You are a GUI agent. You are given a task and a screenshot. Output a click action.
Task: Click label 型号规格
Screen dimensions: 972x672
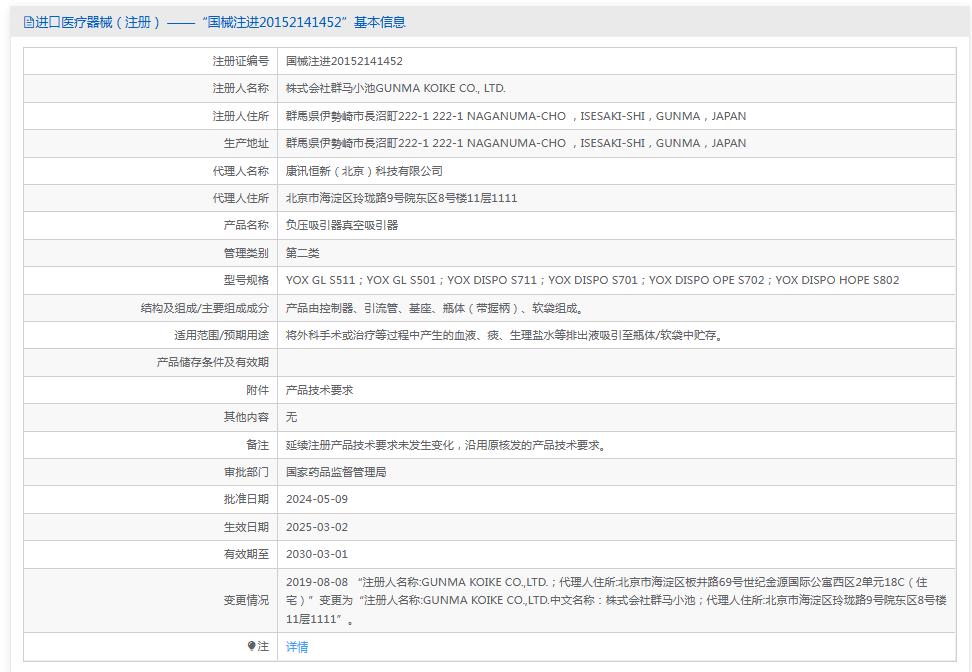[246, 280]
